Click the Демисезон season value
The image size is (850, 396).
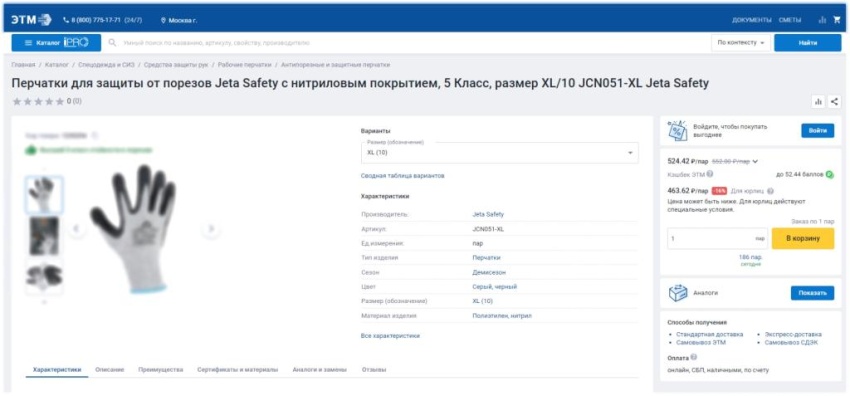[x=489, y=272]
